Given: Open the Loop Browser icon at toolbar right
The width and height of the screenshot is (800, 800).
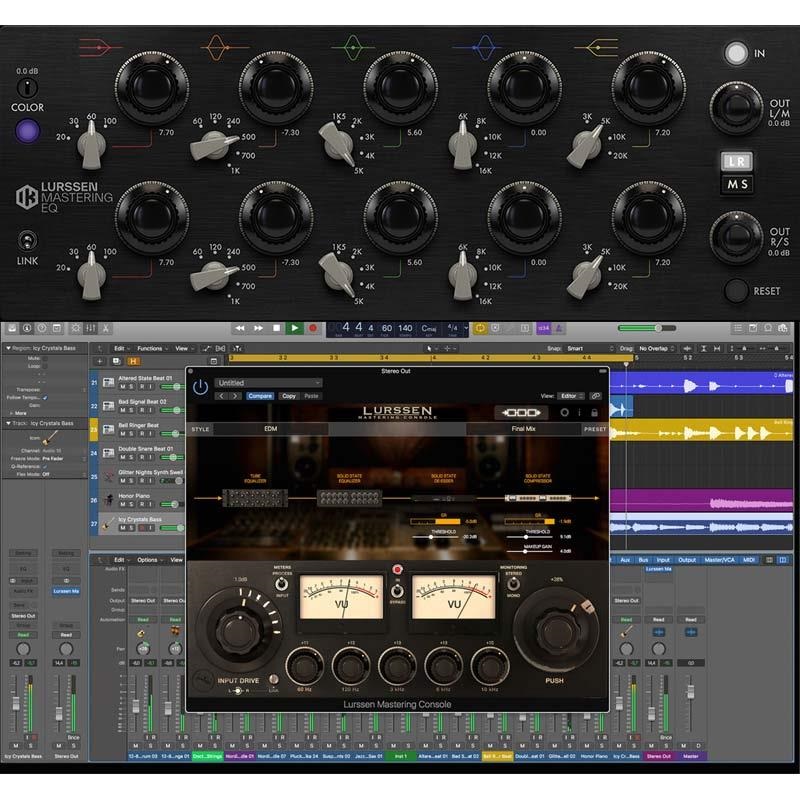Looking at the screenshot, I should [x=768, y=328].
